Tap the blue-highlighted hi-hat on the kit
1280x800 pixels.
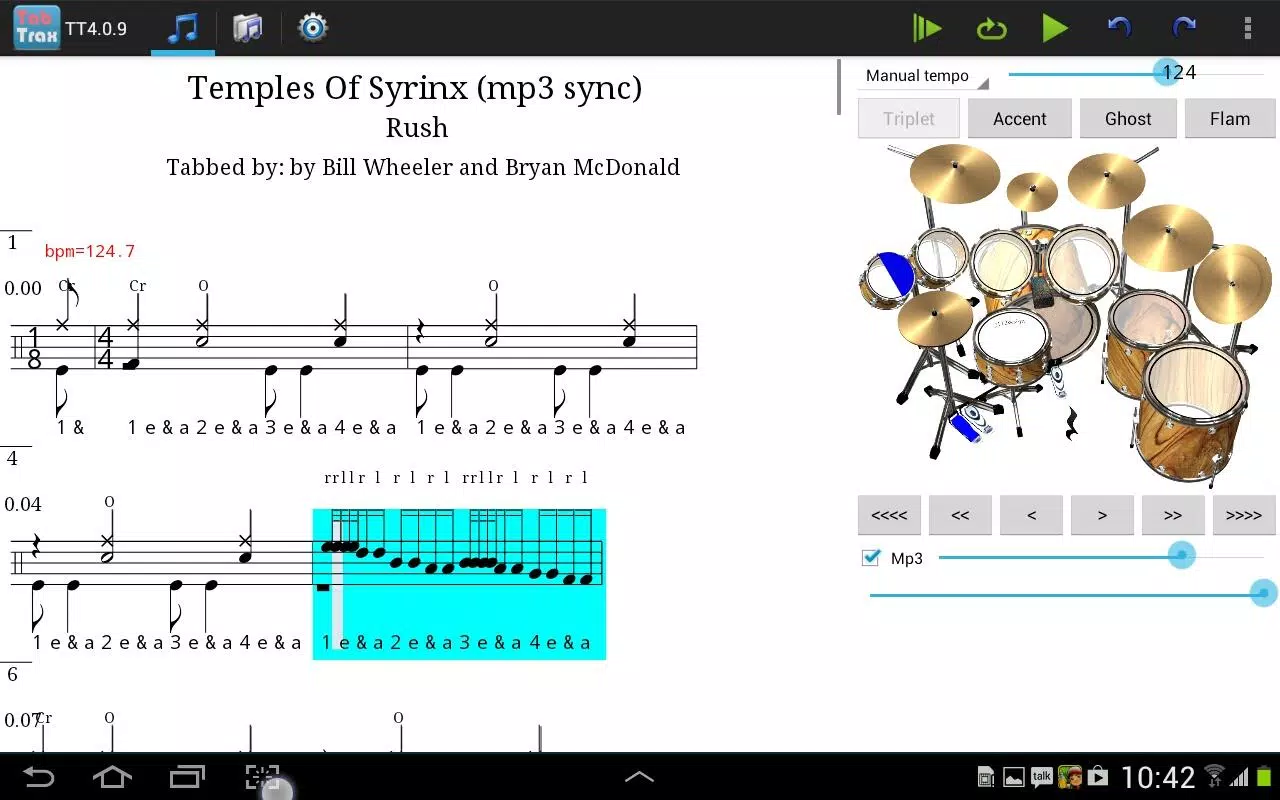pyautogui.click(x=886, y=279)
